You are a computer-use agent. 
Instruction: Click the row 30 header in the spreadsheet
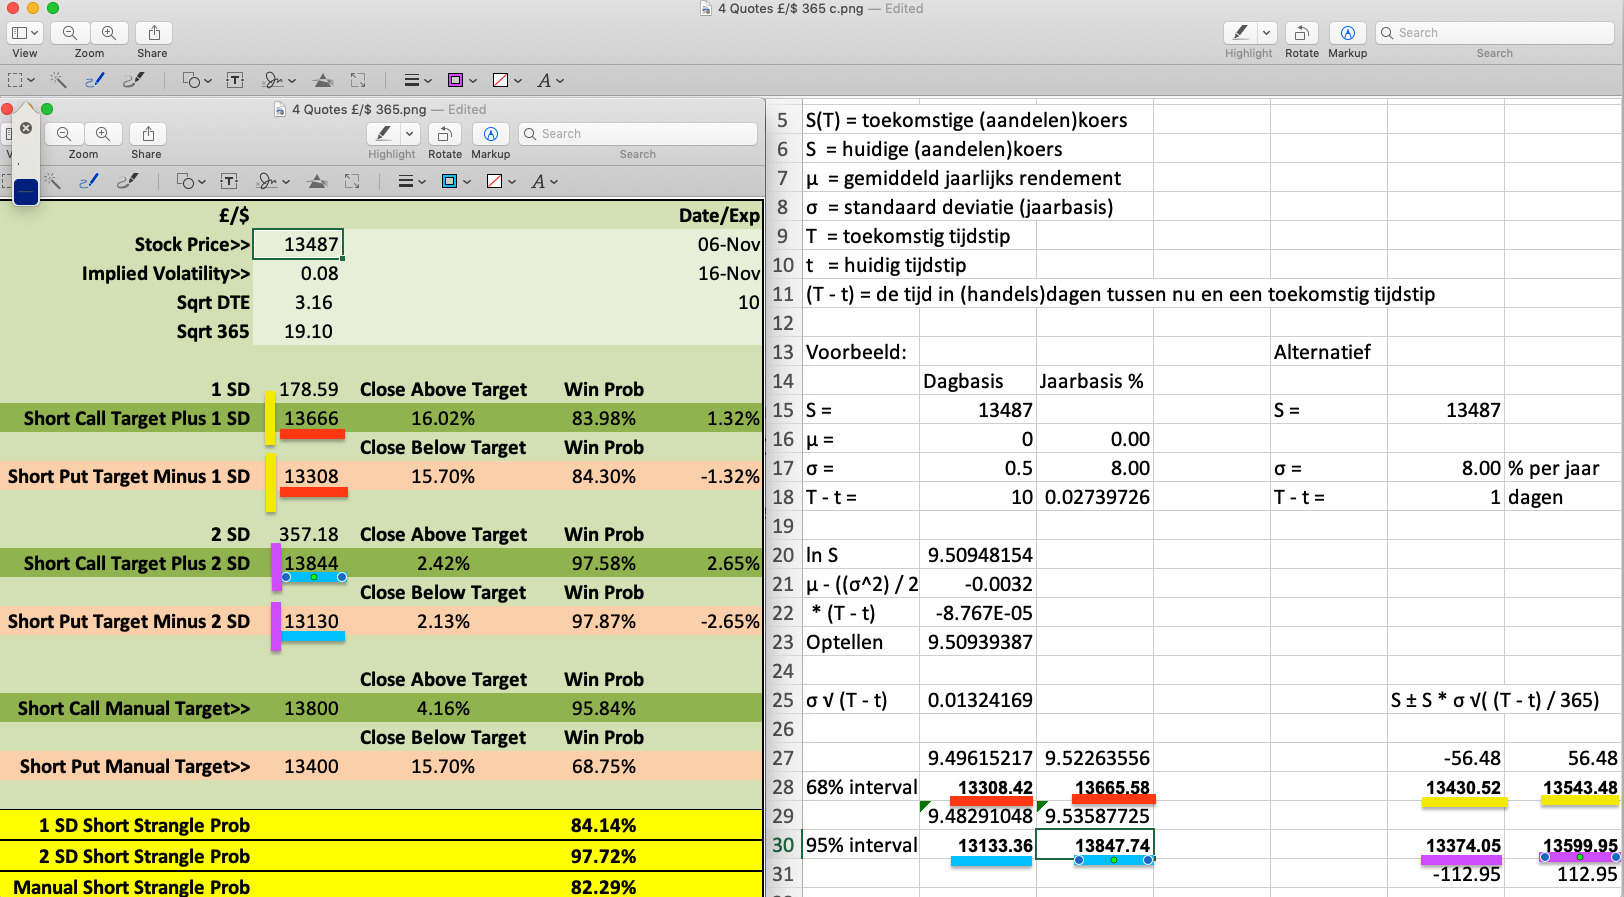click(x=783, y=845)
